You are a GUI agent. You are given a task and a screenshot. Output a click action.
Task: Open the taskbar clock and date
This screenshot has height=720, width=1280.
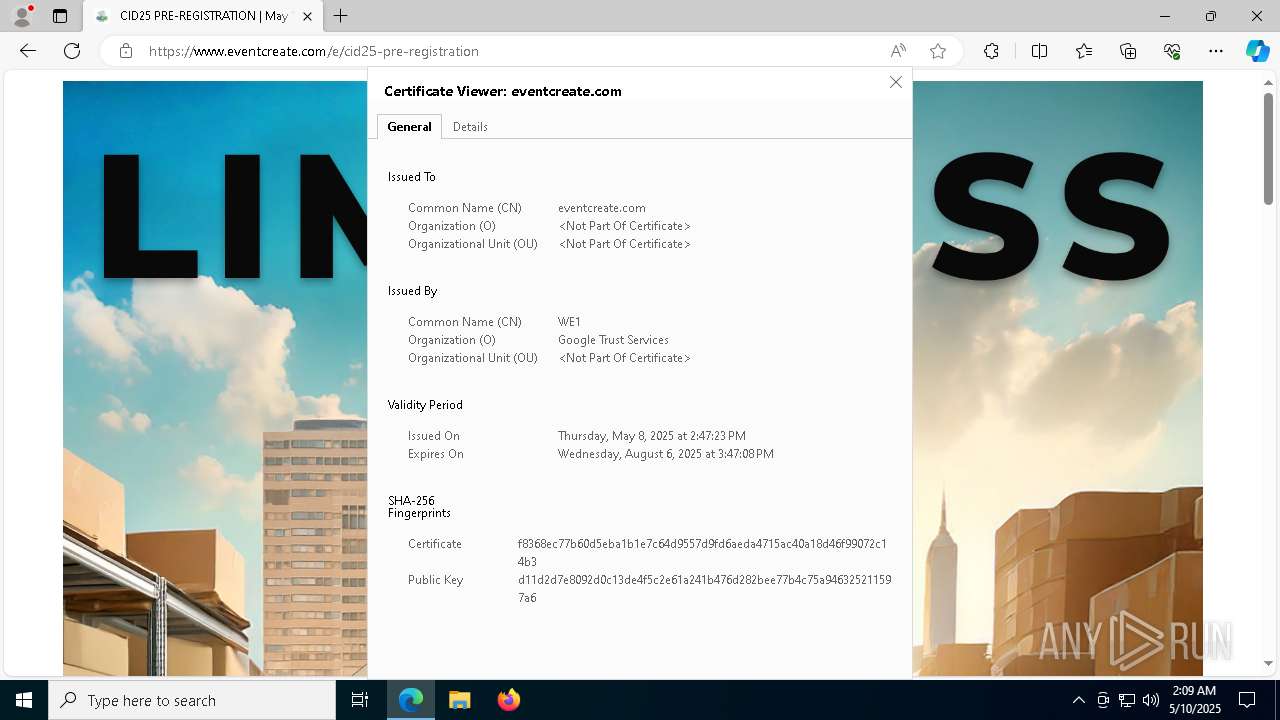pyautogui.click(x=1194, y=700)
